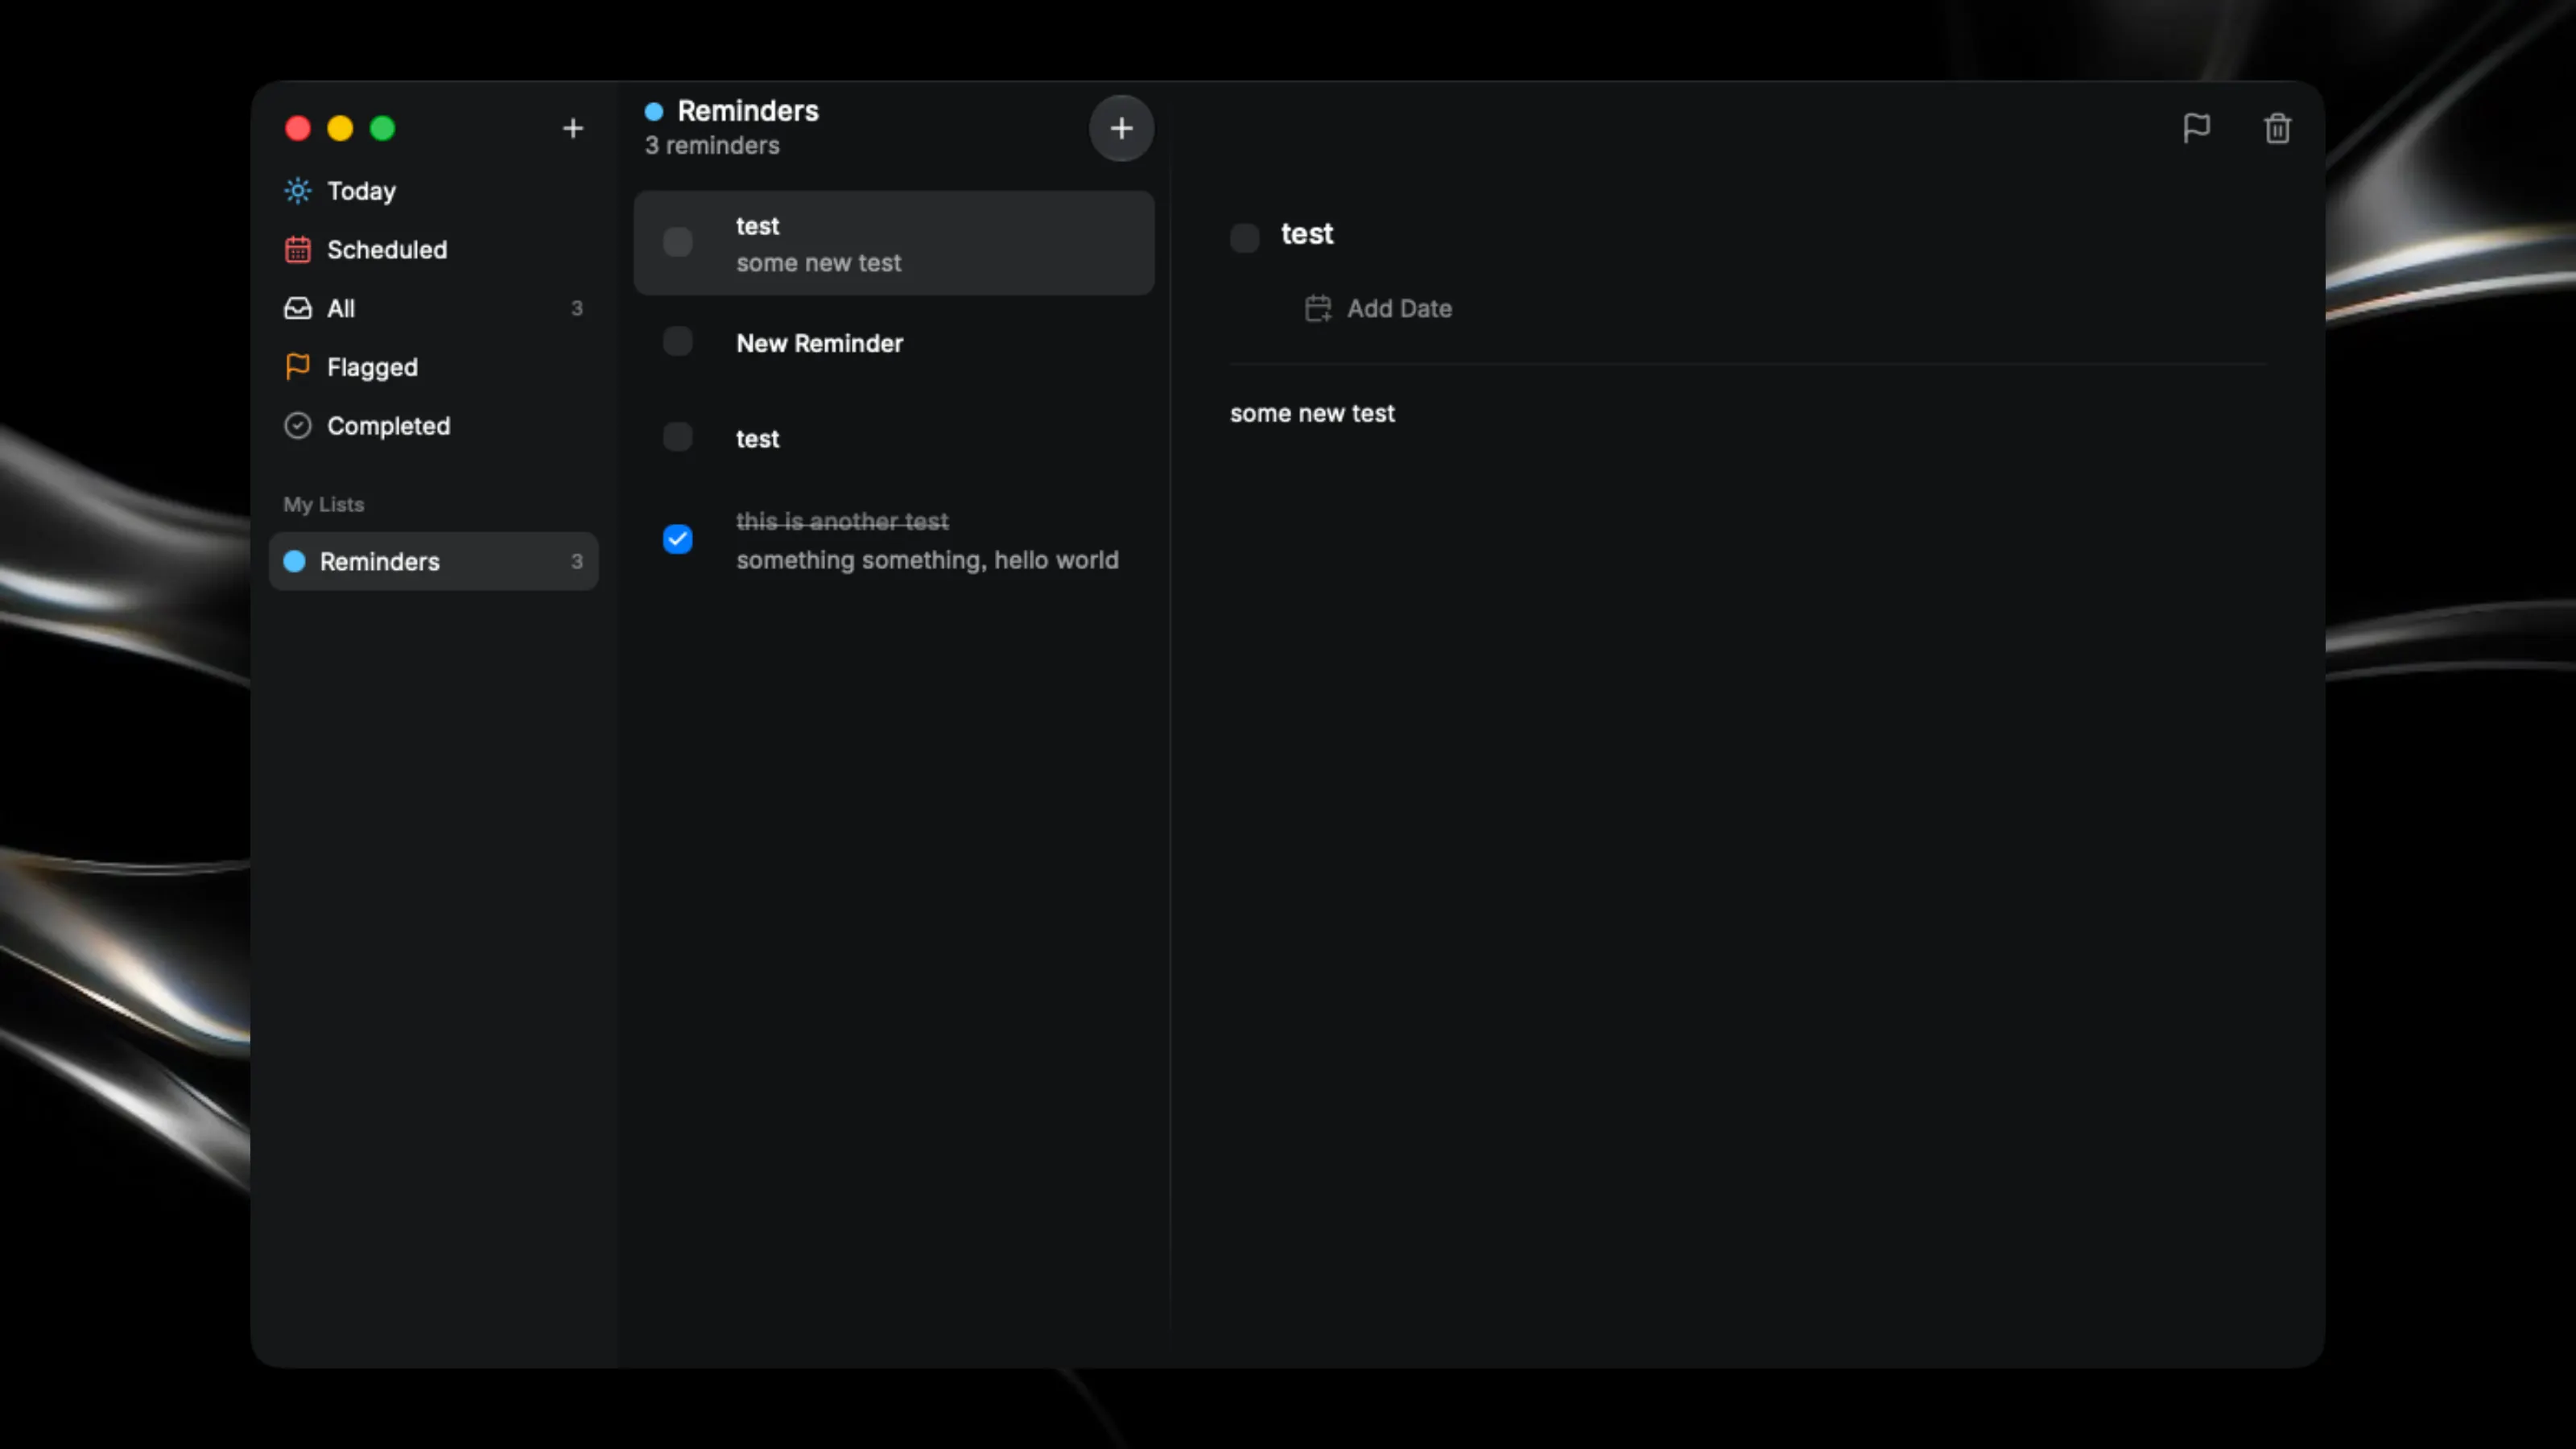Image resolution: width=2576 pixels, height=1449 pixels.
Task: Select the 'this is another test' row title
Action: [x=842, y=521]
